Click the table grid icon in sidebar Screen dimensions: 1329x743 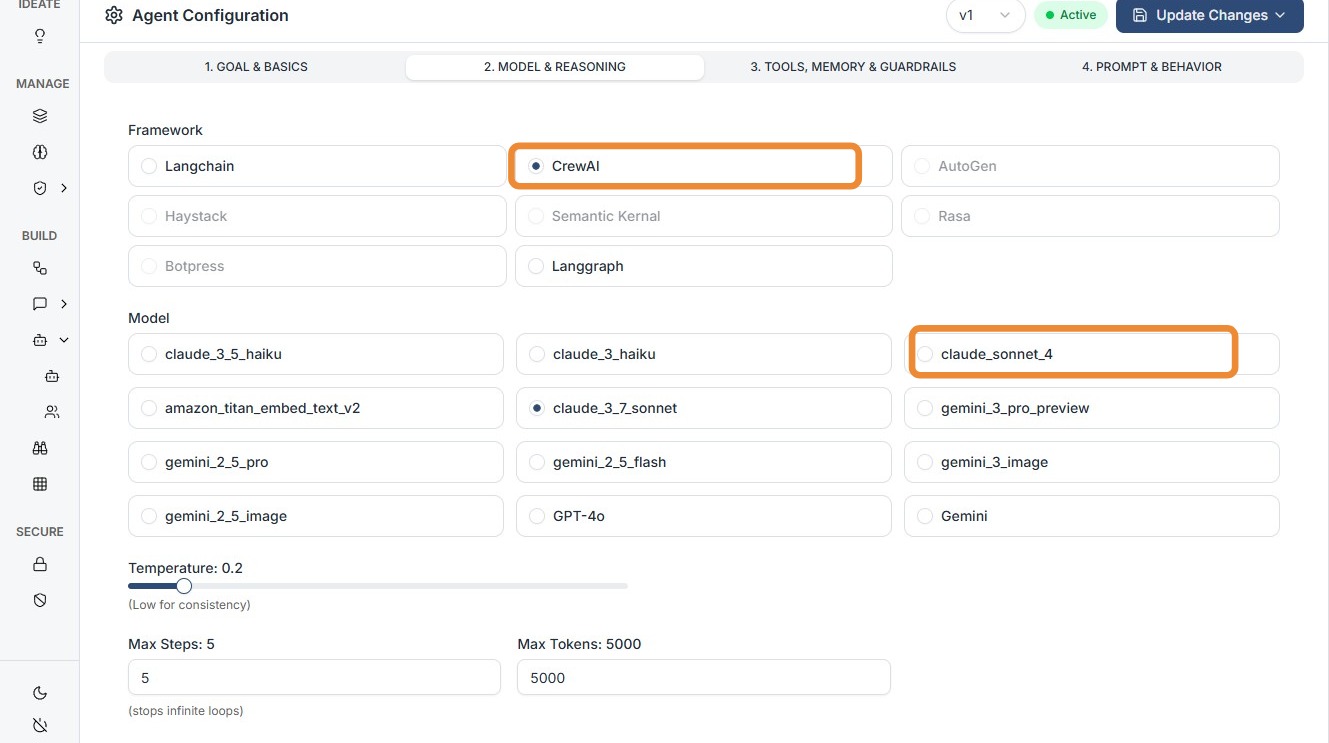tap(40, 484)
